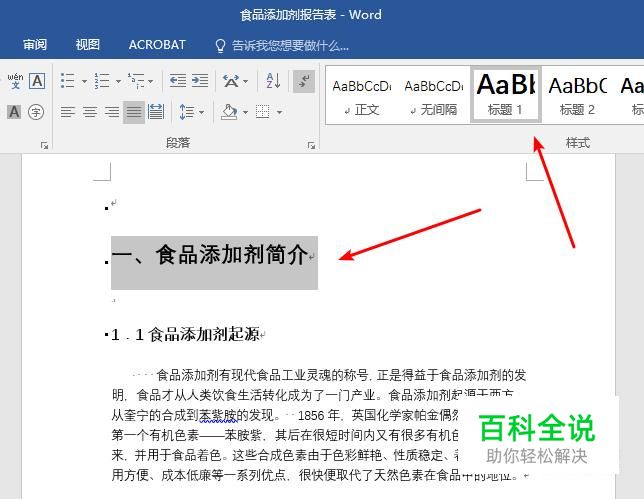Align text to the left
The image size is (644, 499).
[68, 112]
